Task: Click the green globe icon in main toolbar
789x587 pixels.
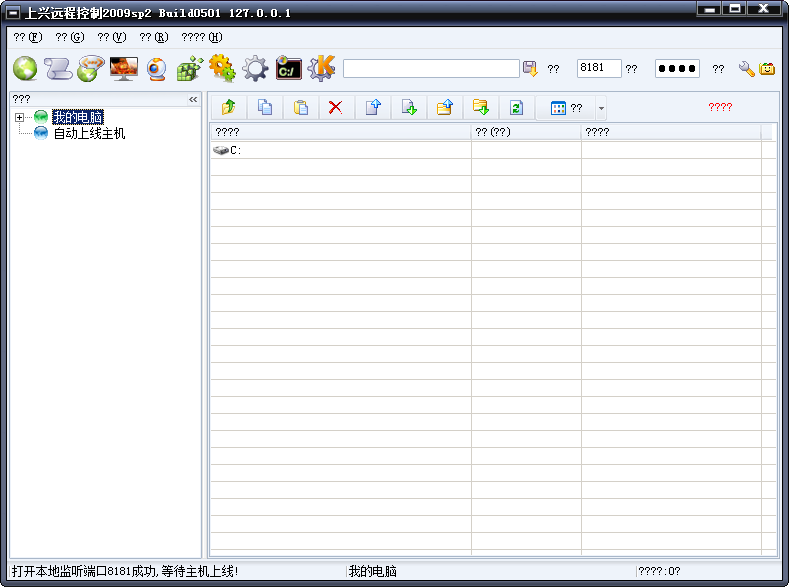Action: click(x=25, y=69)
